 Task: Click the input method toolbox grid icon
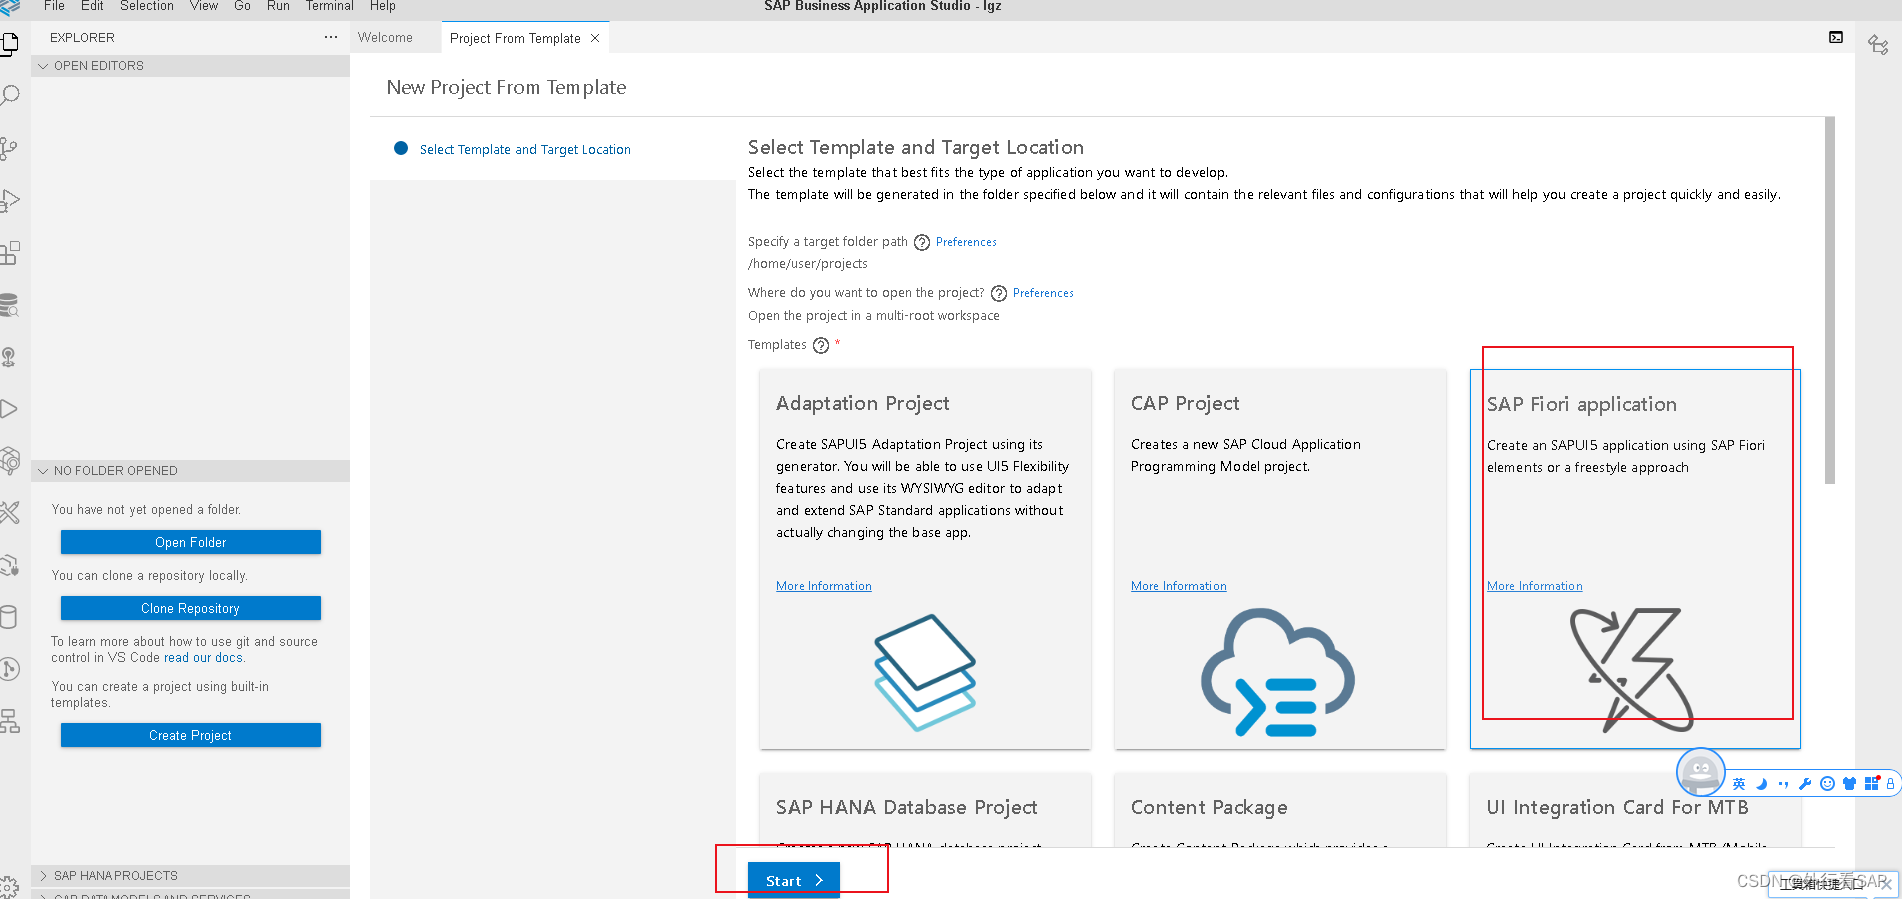(1872, 783)
